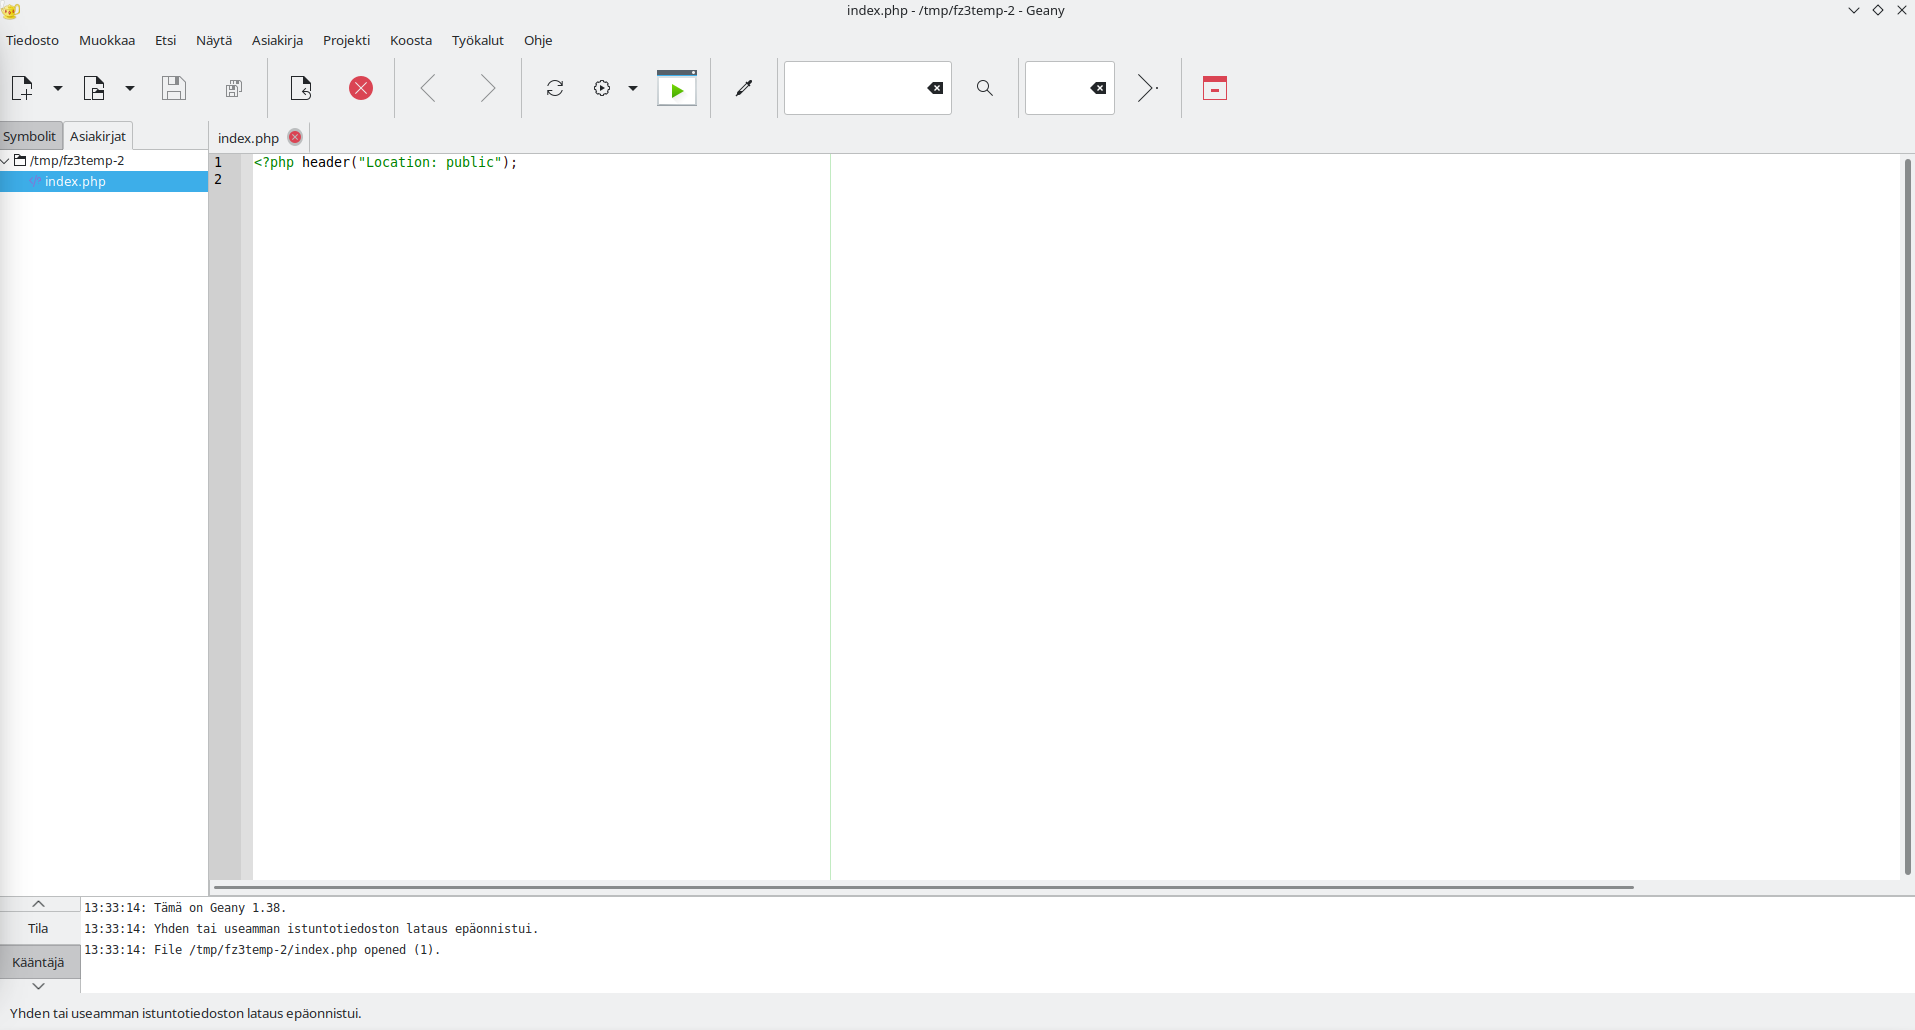
Task: Collapse the /tmp/fz3temp-2 folder tree node
Action: (6, 160)
